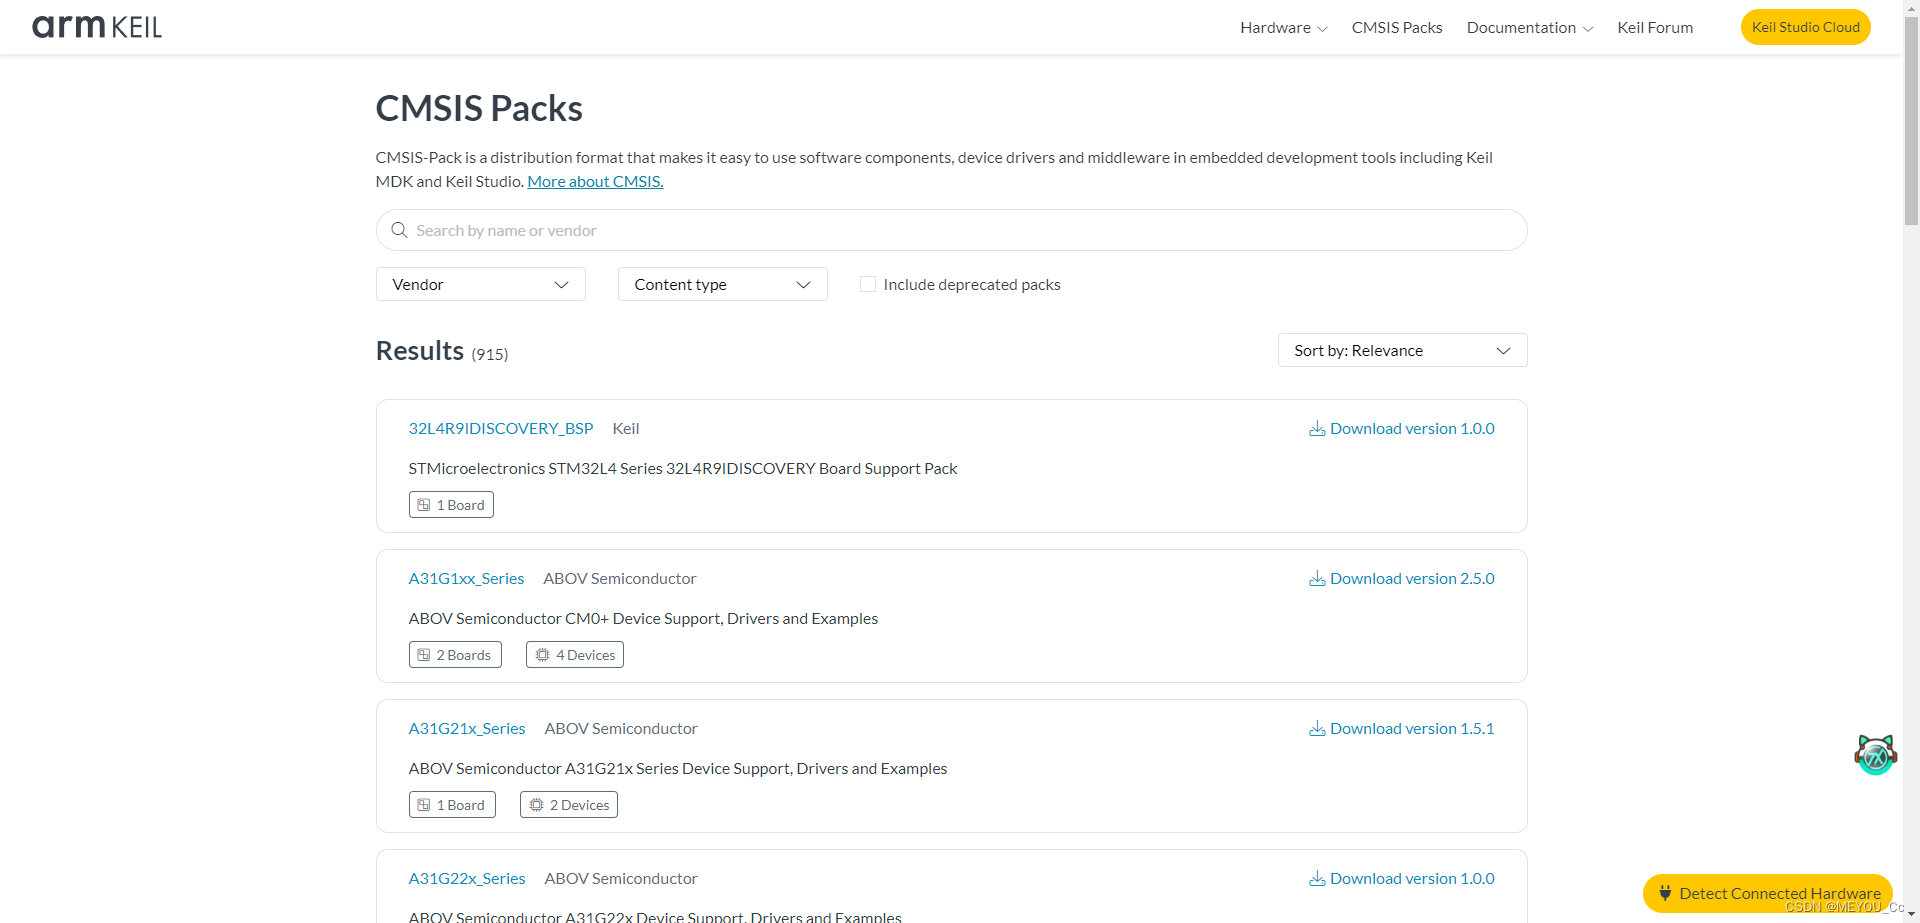Screen dimensions: 1920x923
Task: Click download icon for 32L4R9IDISCOVERY_BSP pack
Action: (x=1317, y=428)
